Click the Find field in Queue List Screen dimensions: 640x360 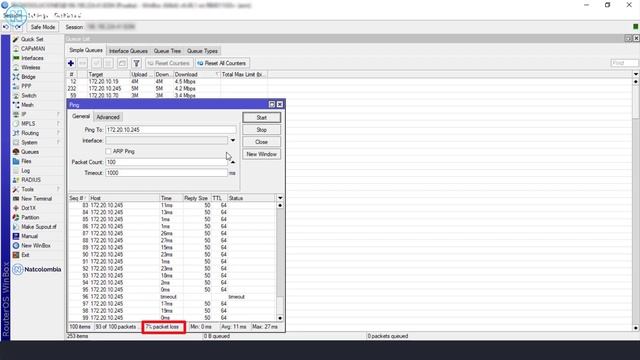click(624, 63)
